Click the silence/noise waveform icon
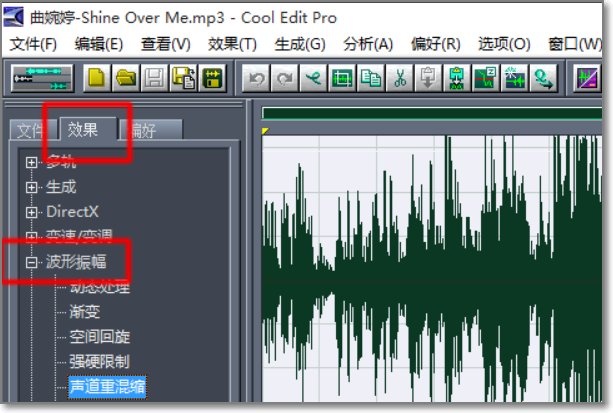 [514, 78]
